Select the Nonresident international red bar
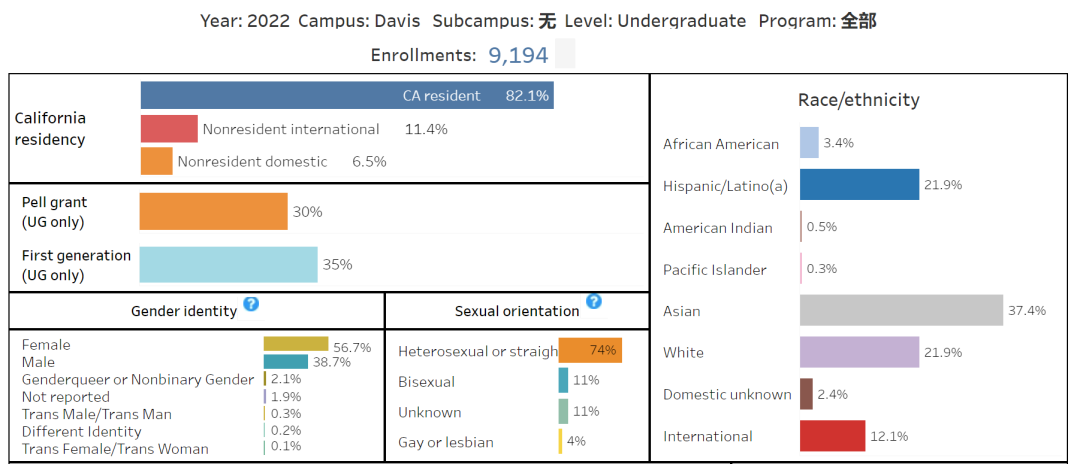This screenshot has width=1080, height=464. (169, 129)
